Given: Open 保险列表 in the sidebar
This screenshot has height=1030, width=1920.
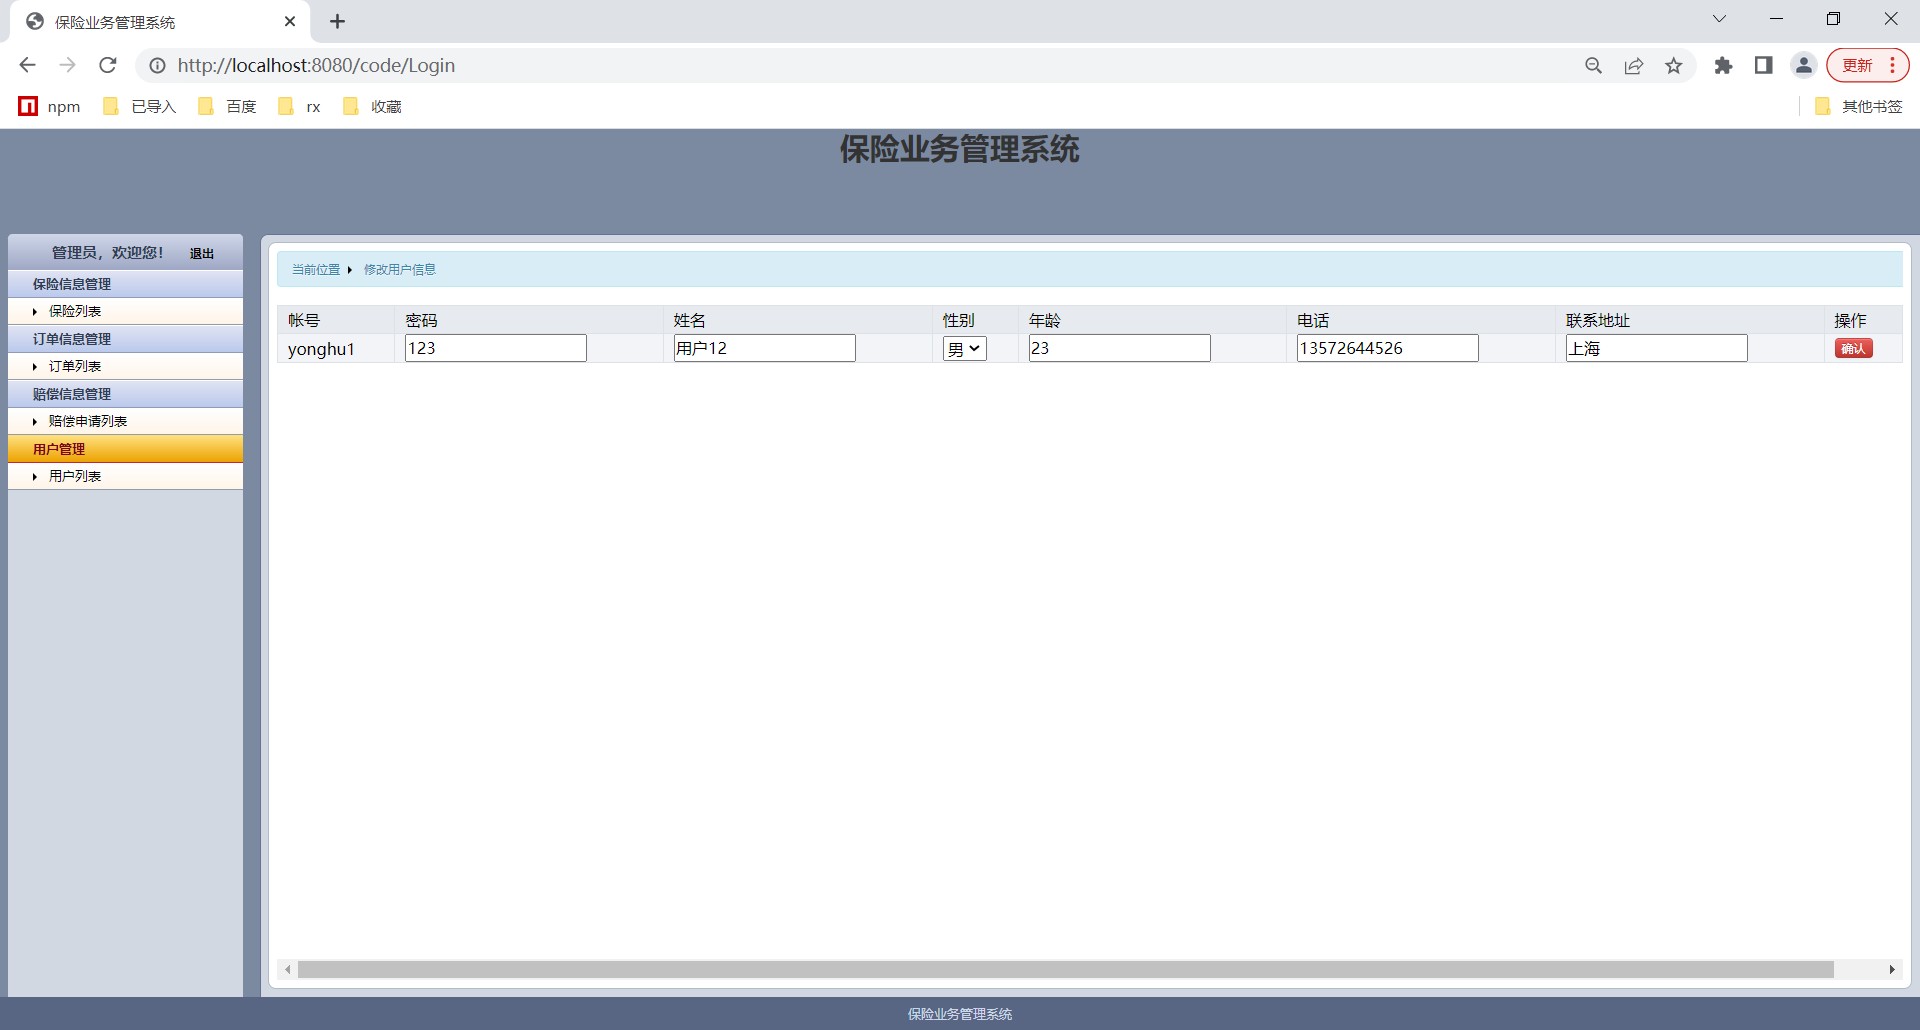Looking at the screenshot, I should pos(75,311).
